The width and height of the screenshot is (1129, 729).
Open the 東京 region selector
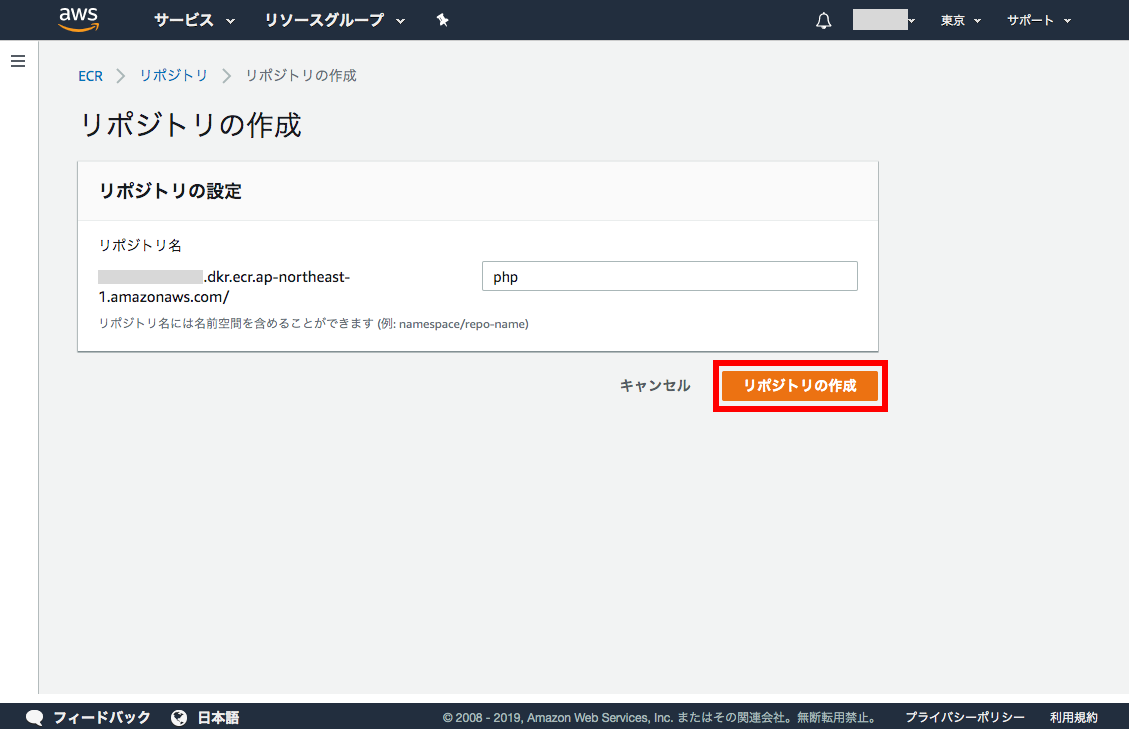click(961, 20)
